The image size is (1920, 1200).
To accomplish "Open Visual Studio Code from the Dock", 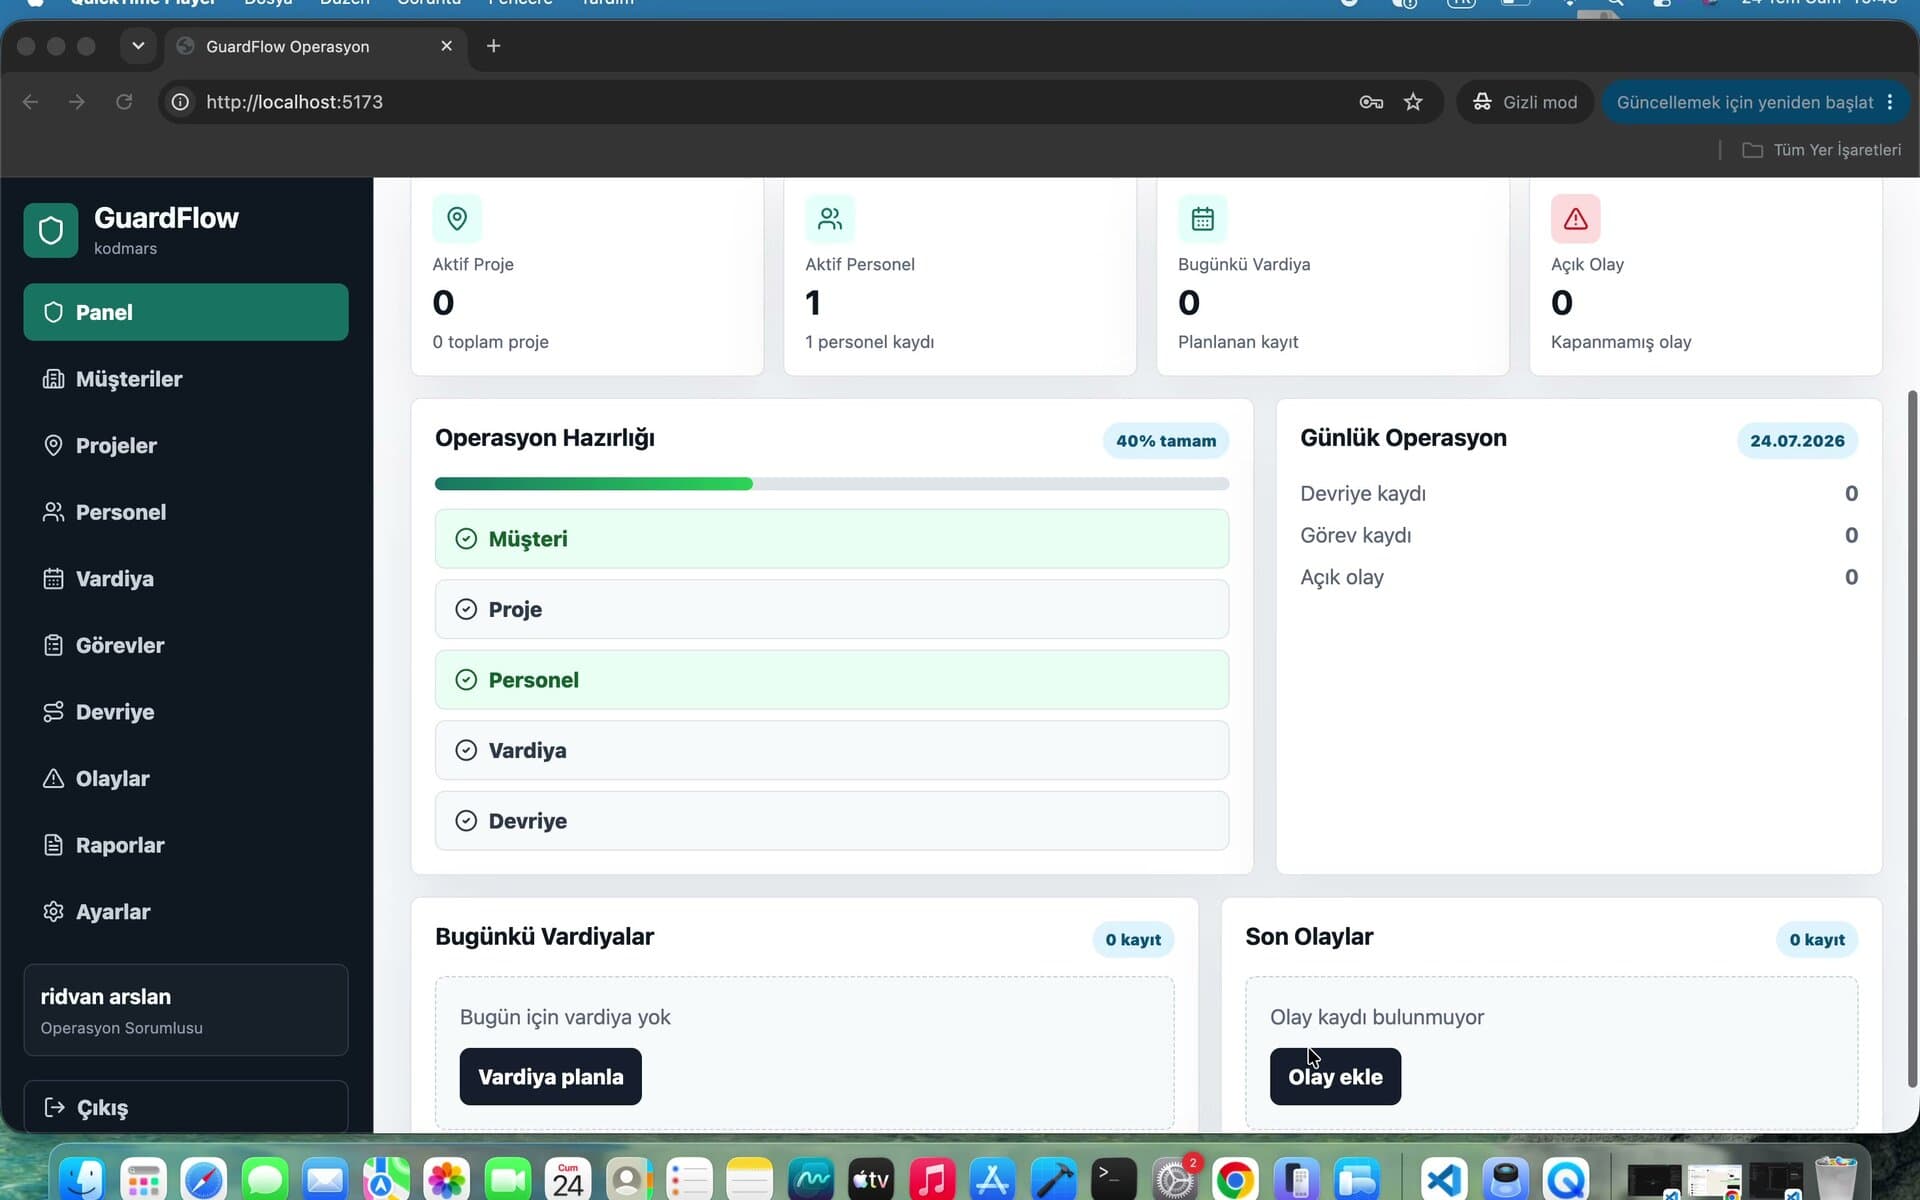I will click(1445, 1181).
